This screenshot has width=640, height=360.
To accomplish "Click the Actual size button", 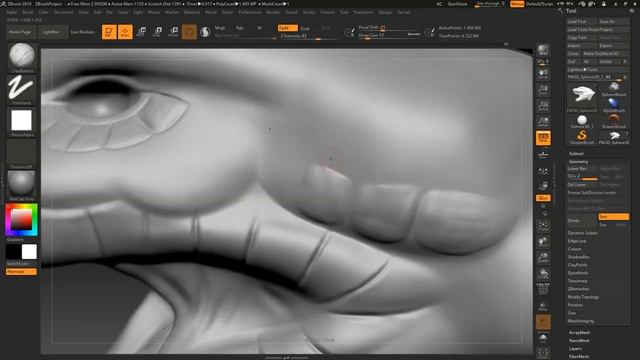I will pyautogui.click(x=543, y=106).
